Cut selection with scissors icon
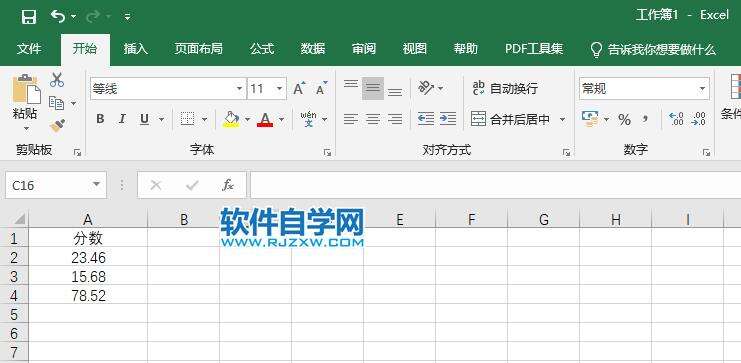 pyautogui.click(x=57, y=80)
